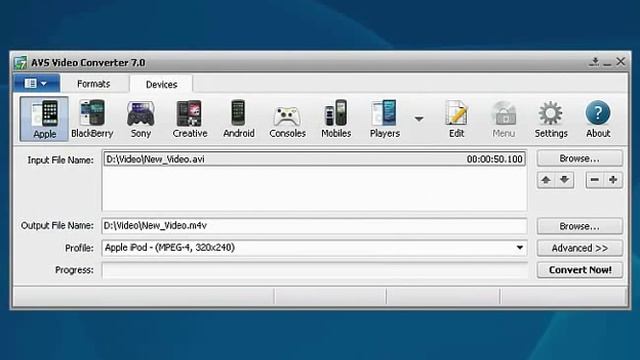Switch to the Devices tab

161,84
